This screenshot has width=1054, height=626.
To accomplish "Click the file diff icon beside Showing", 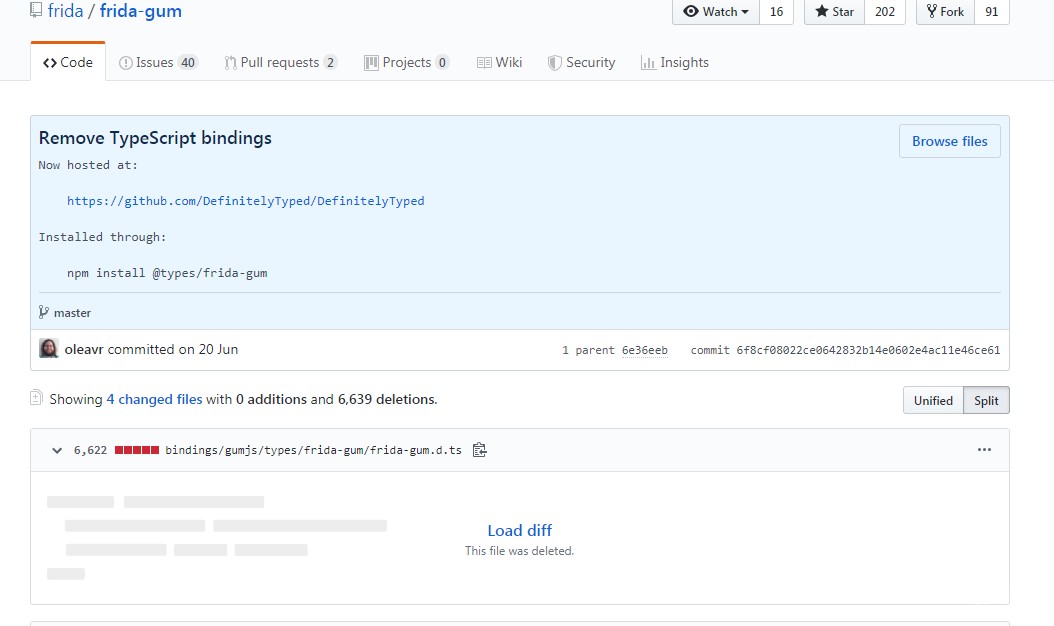I will (36, 398).
